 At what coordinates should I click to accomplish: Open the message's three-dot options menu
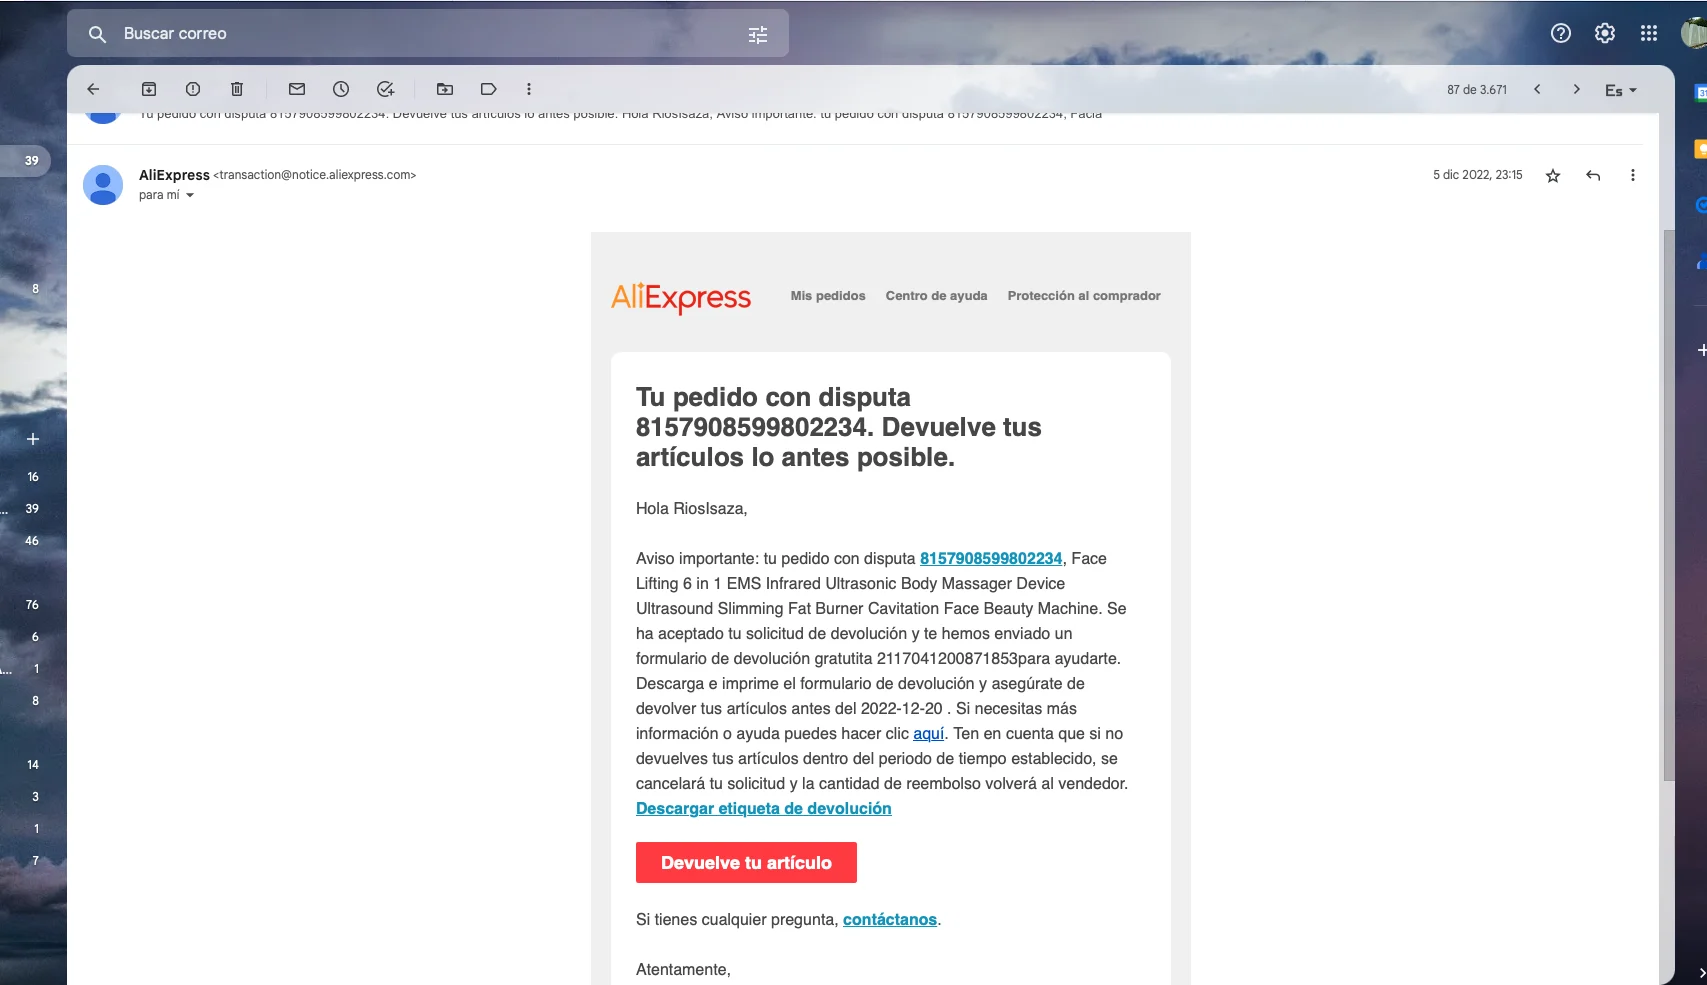point(1633,176)
